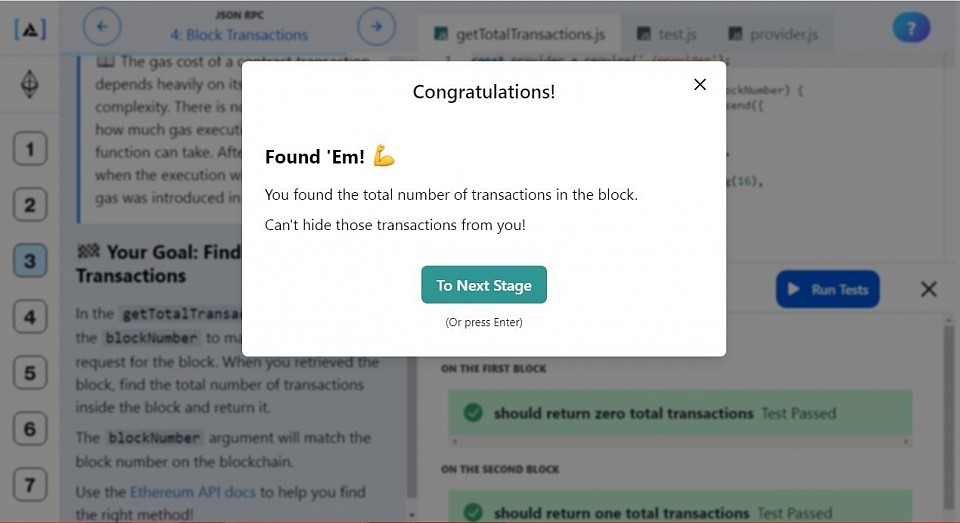The image size is (960, 523).
Task: Jump to stage 5 in sidebar
Action: tap(30, 373)
